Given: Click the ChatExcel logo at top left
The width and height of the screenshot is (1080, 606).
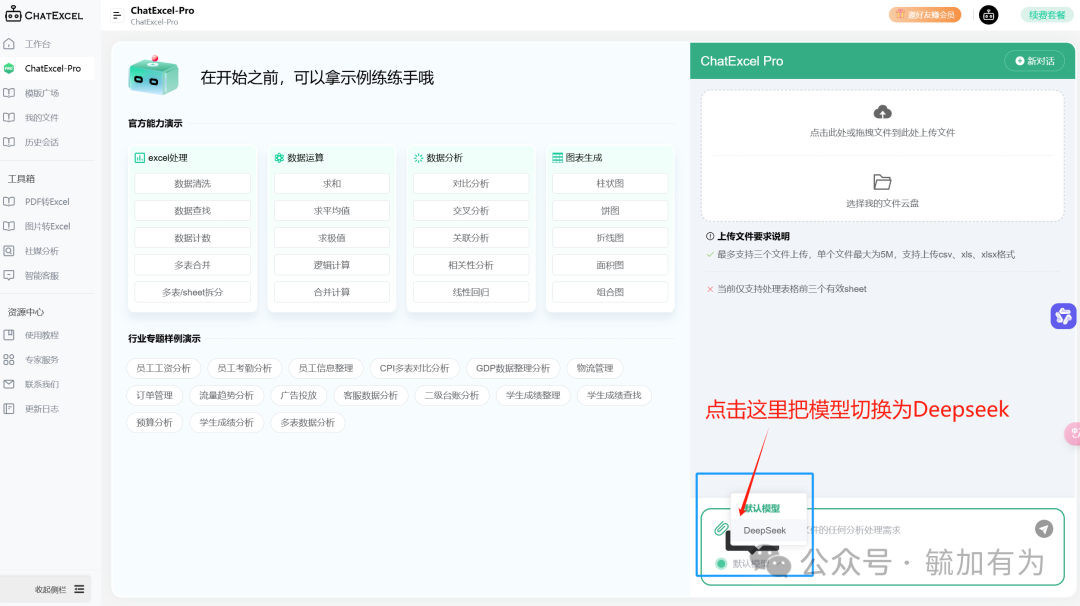Looking at the screenshot, I should 44,14.
